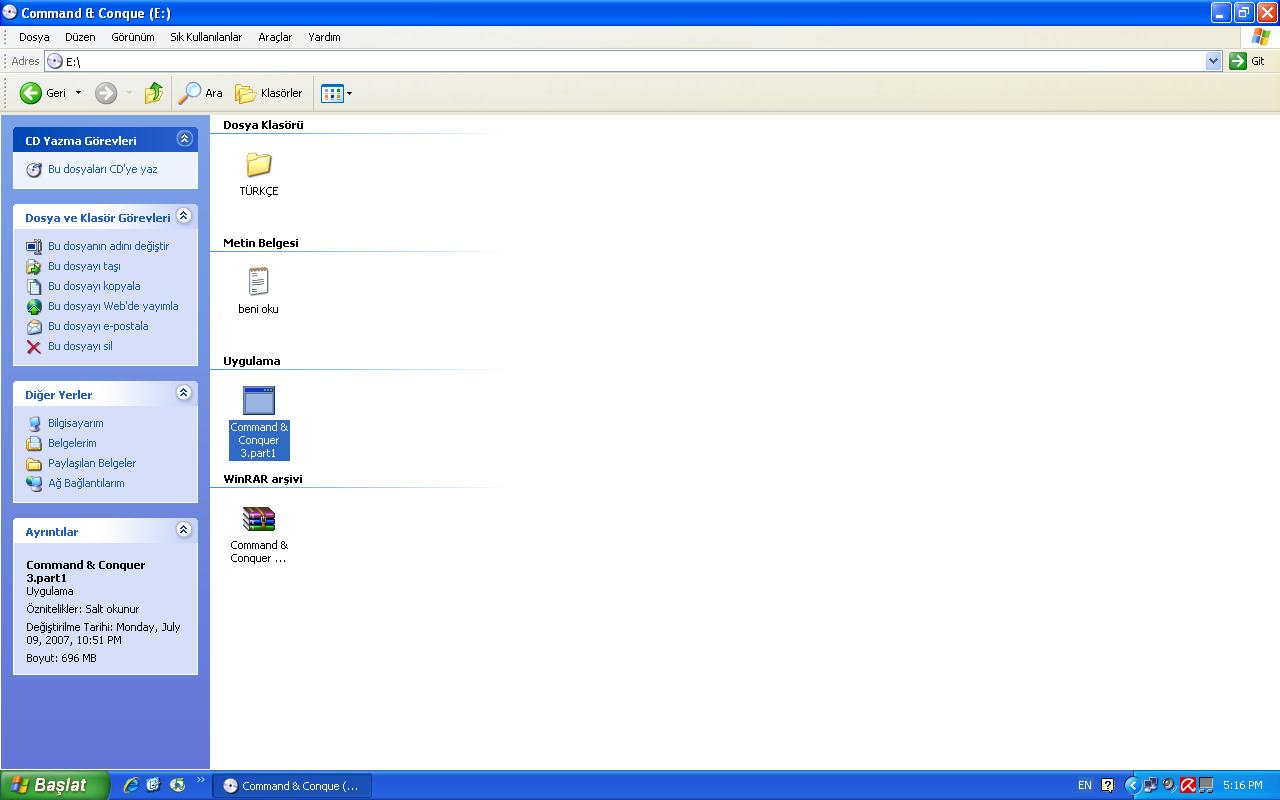Open the Düzen menu
This screenshot has width=1280, height=800.
[80, 37]
